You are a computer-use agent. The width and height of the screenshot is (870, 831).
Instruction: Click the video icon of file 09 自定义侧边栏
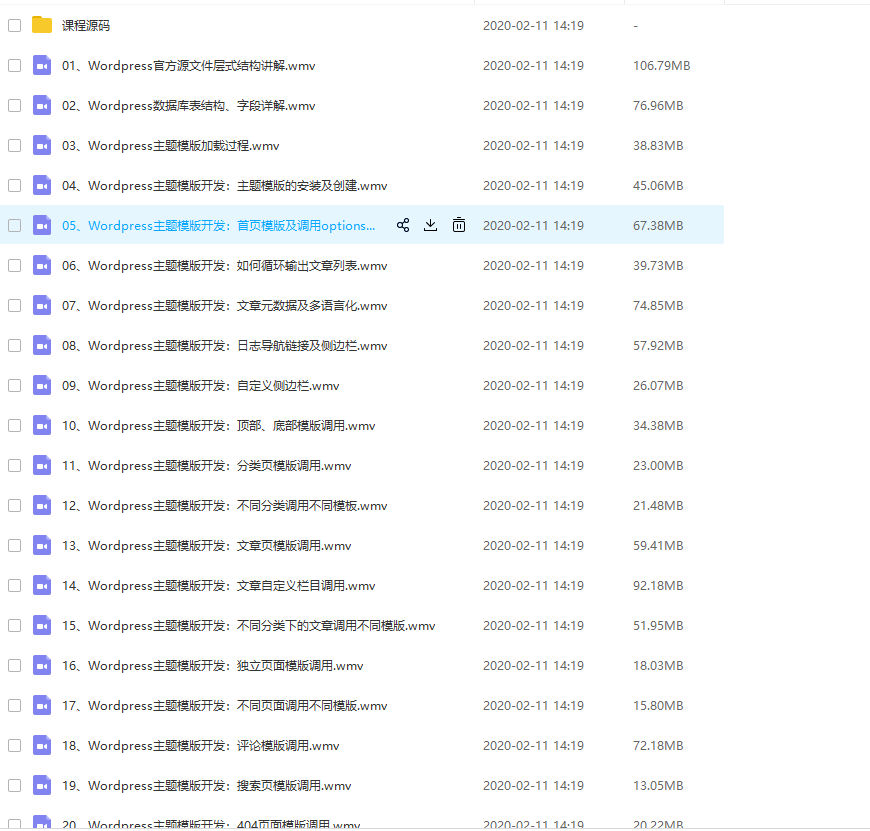(42, 385)
